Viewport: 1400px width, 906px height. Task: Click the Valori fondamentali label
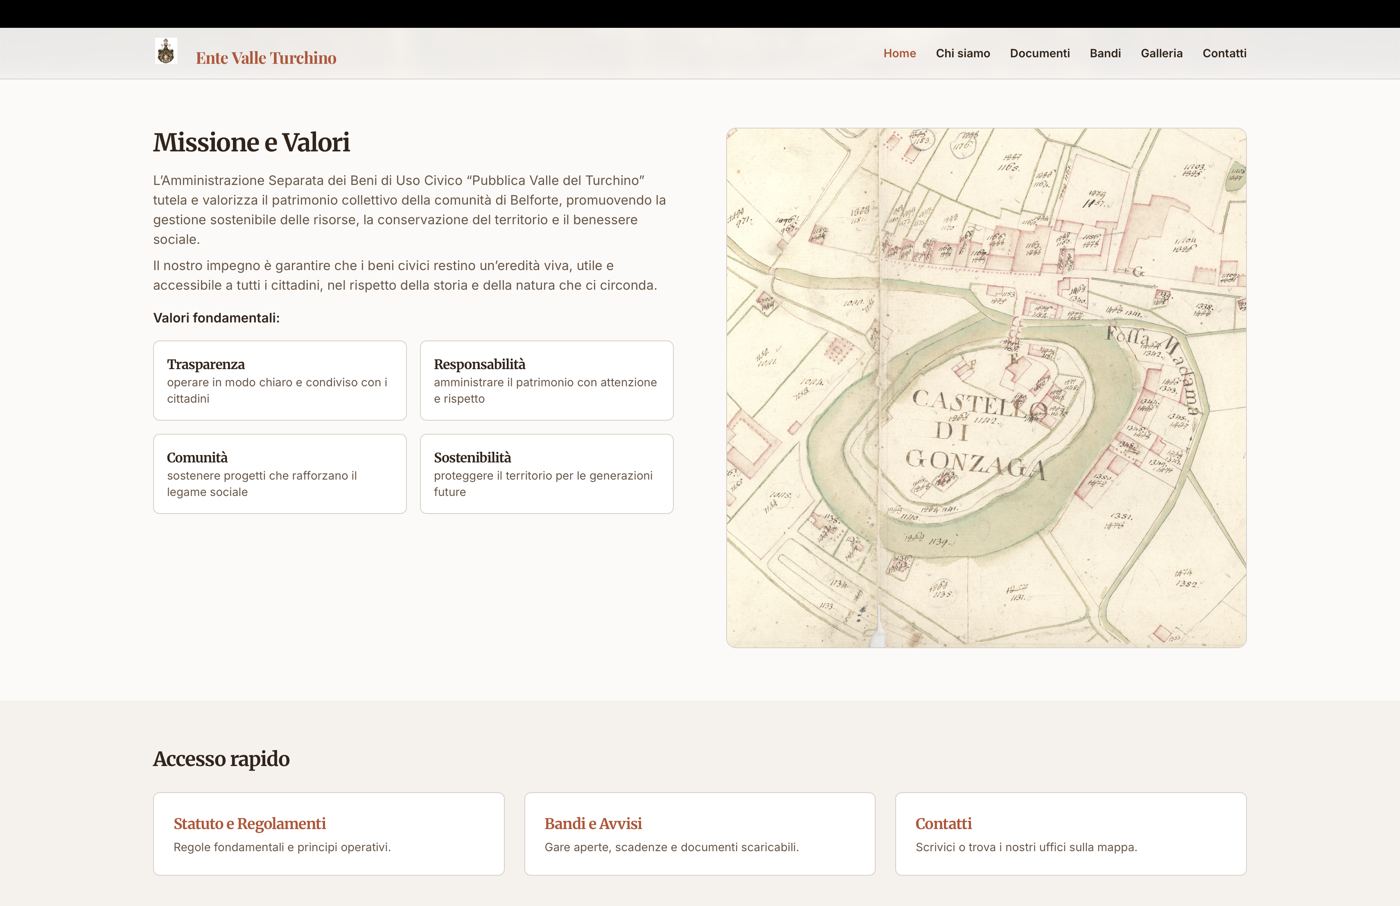(x=216, y=318)
